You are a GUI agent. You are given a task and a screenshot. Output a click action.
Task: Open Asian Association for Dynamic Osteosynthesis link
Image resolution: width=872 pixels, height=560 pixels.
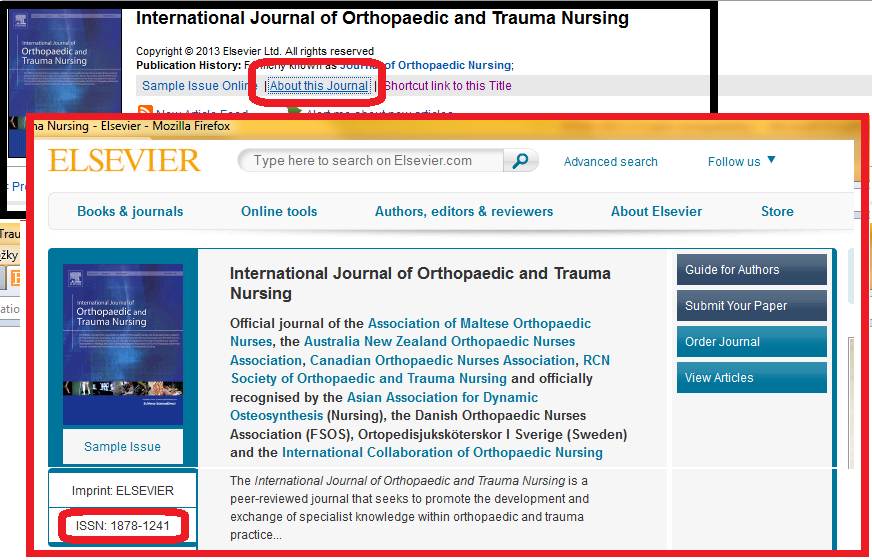tap(384, 407)
